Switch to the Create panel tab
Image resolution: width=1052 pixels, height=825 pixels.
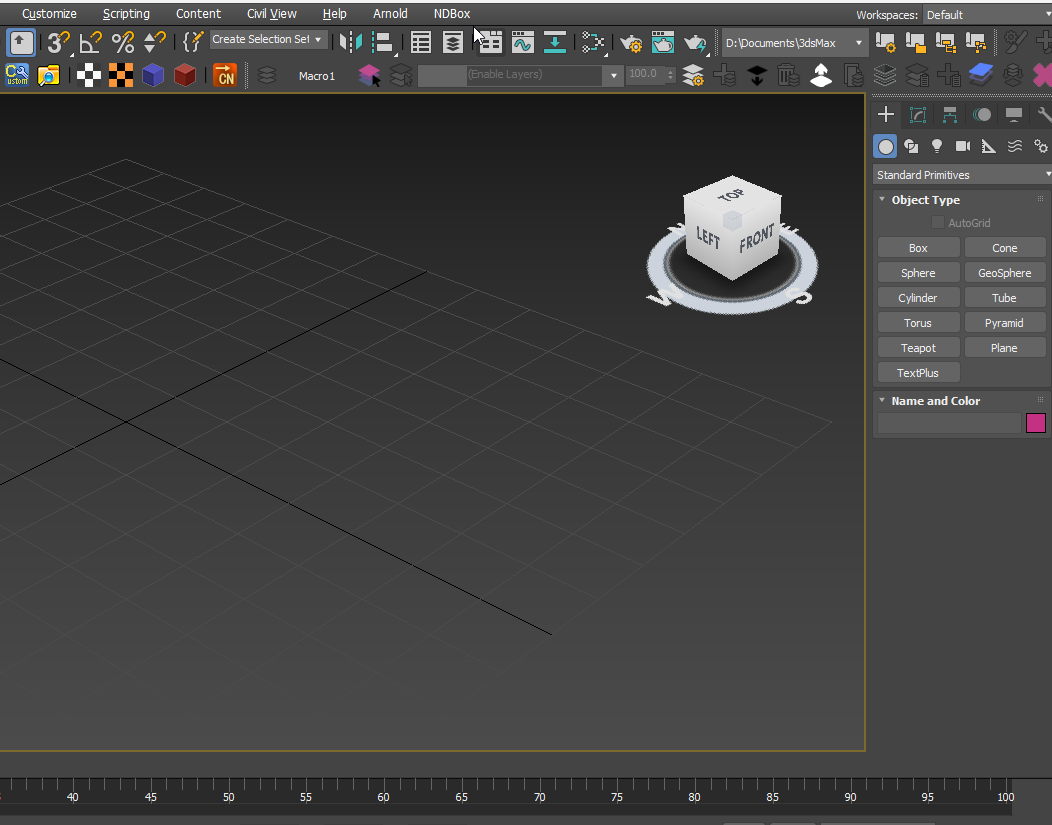point(886,115)
